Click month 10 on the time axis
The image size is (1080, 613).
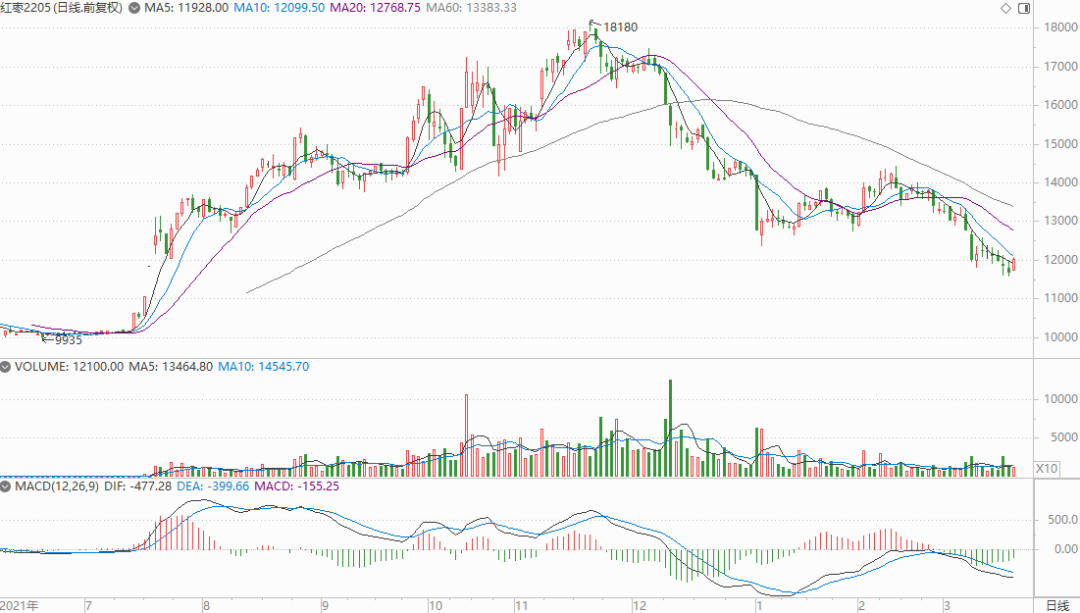(435, 606)
